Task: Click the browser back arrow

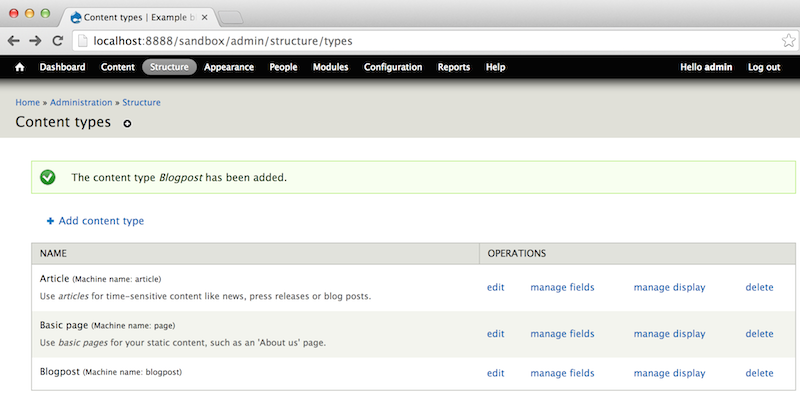Action: (x=14, y=41)
